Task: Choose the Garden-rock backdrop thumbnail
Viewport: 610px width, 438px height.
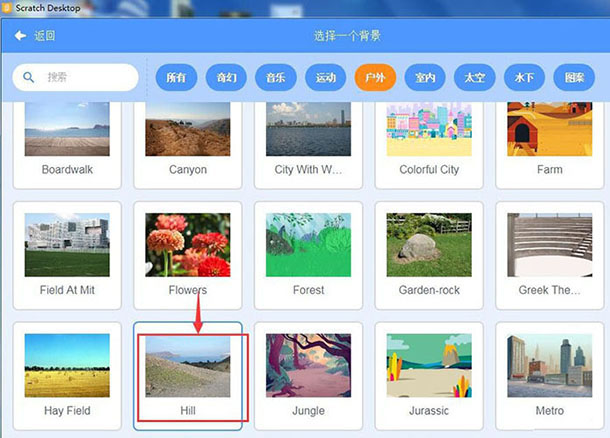Action: pos(429,245)
